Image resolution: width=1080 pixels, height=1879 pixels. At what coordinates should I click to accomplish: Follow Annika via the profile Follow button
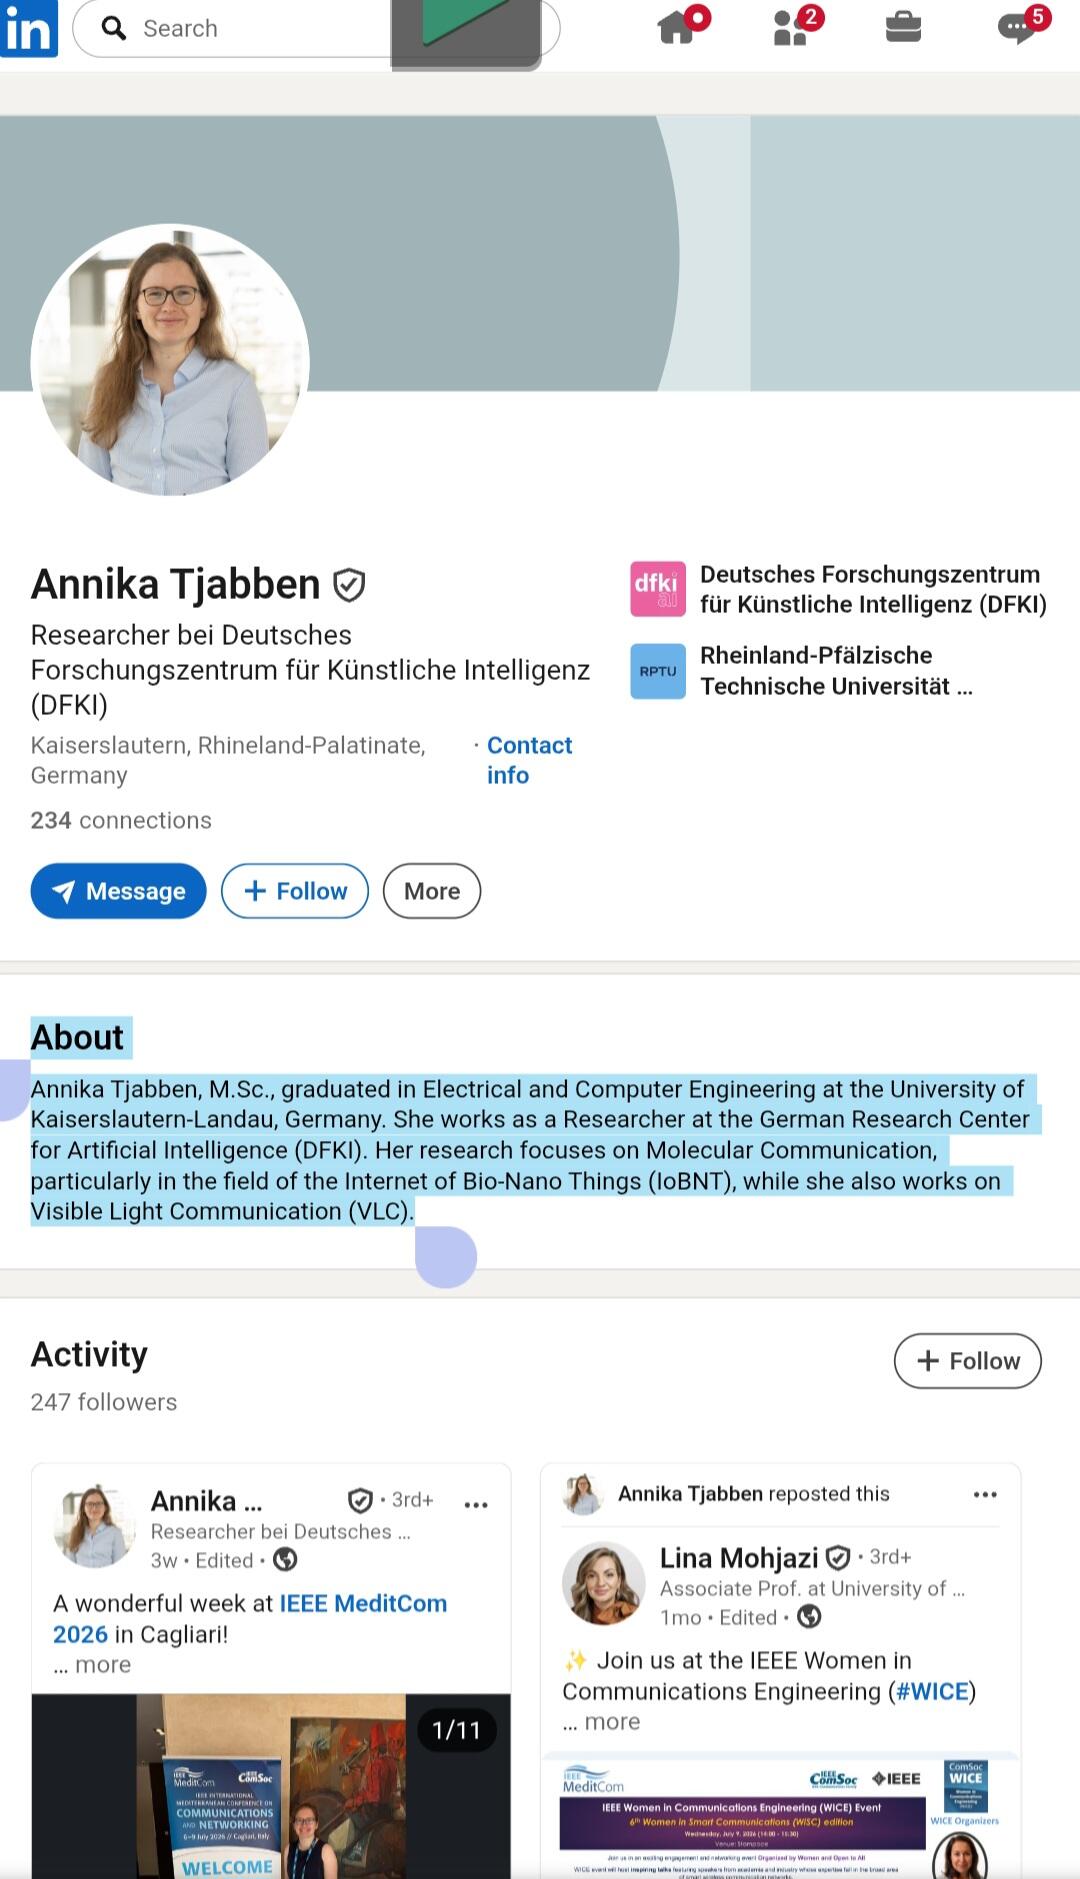[x=295, y=891]
